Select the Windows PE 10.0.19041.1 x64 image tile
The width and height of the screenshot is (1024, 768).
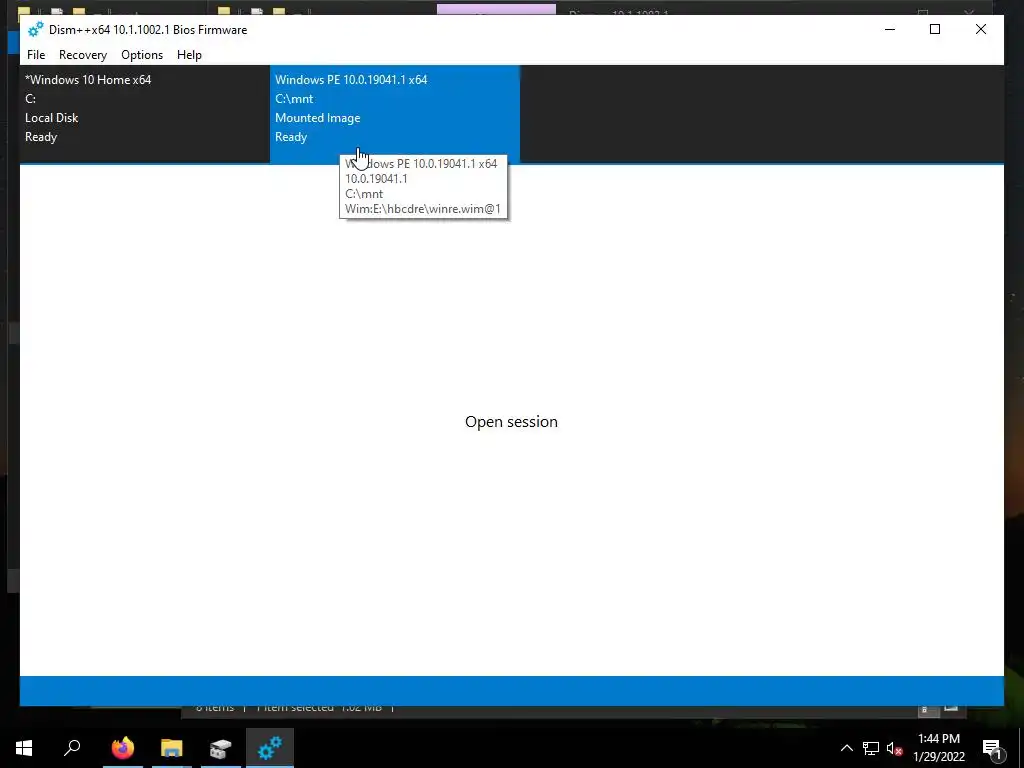click(394, 114)
